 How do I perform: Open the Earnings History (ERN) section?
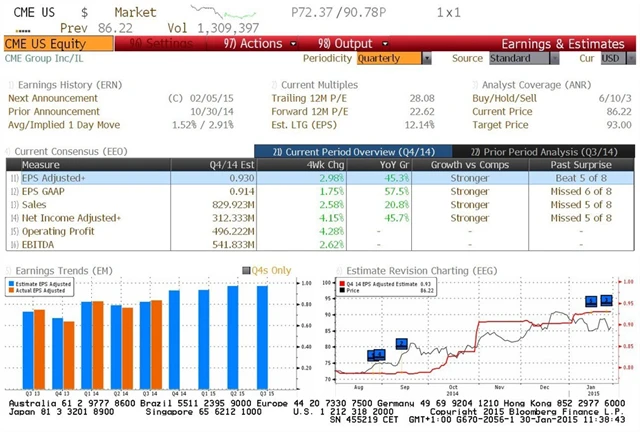58,84
